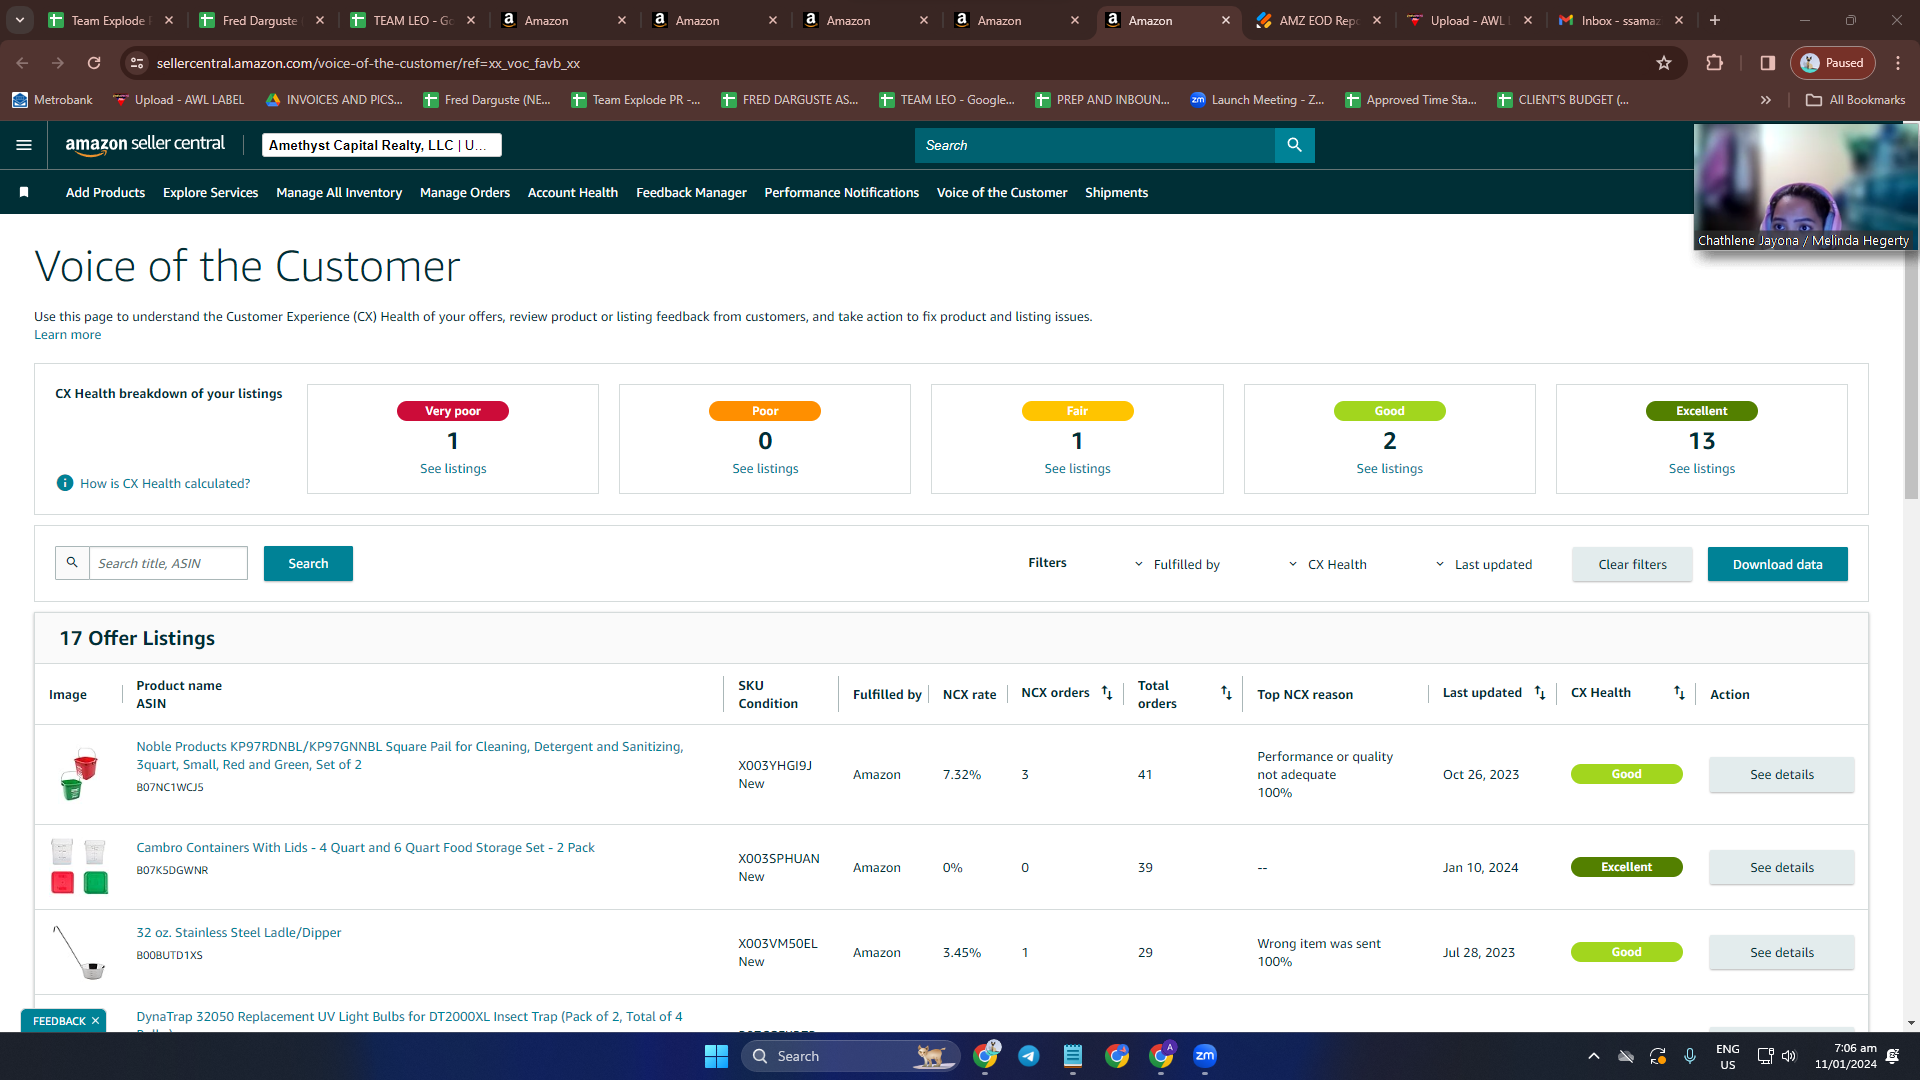This screenshot has width=1920, height=1080.
Task: Go to Shipments in the navigation bar
Action: point(1116,192)
